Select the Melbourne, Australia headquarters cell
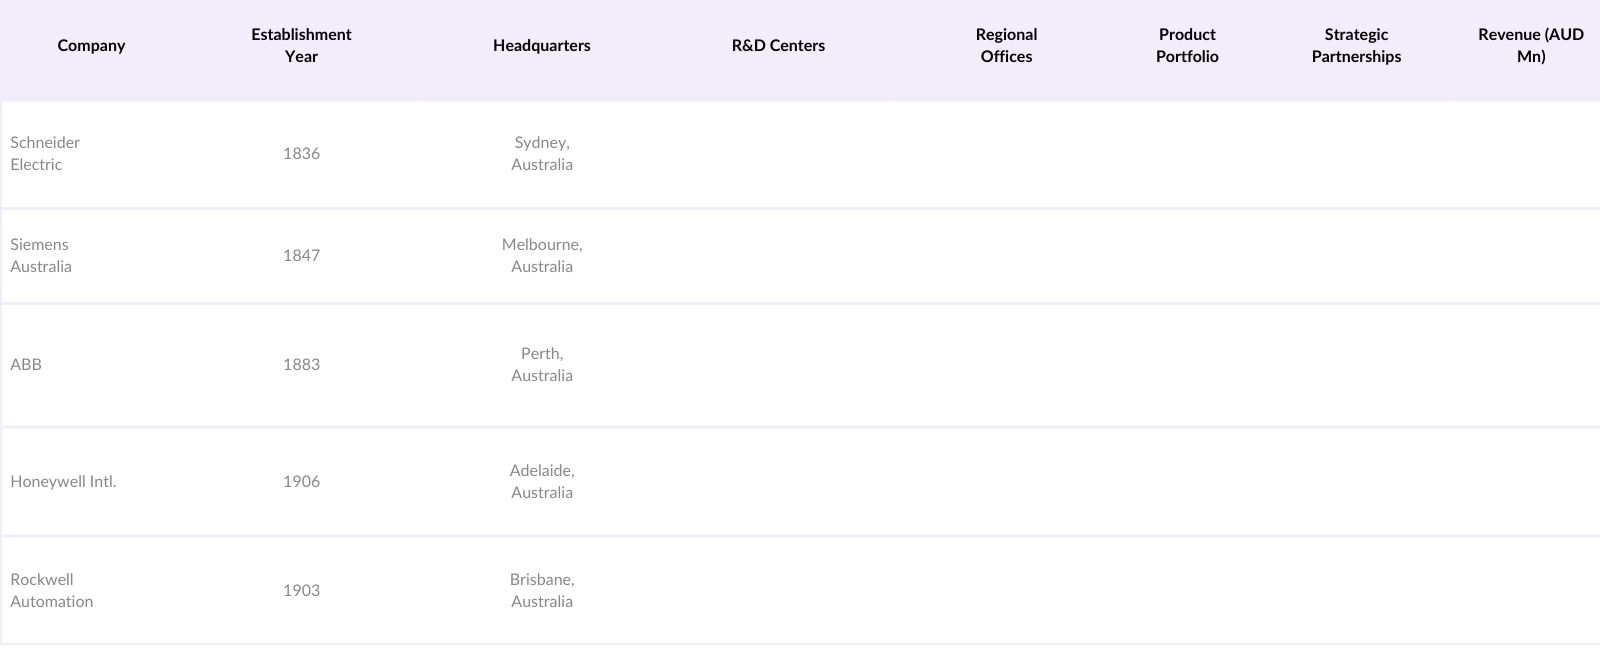 (x=542, y=255)
